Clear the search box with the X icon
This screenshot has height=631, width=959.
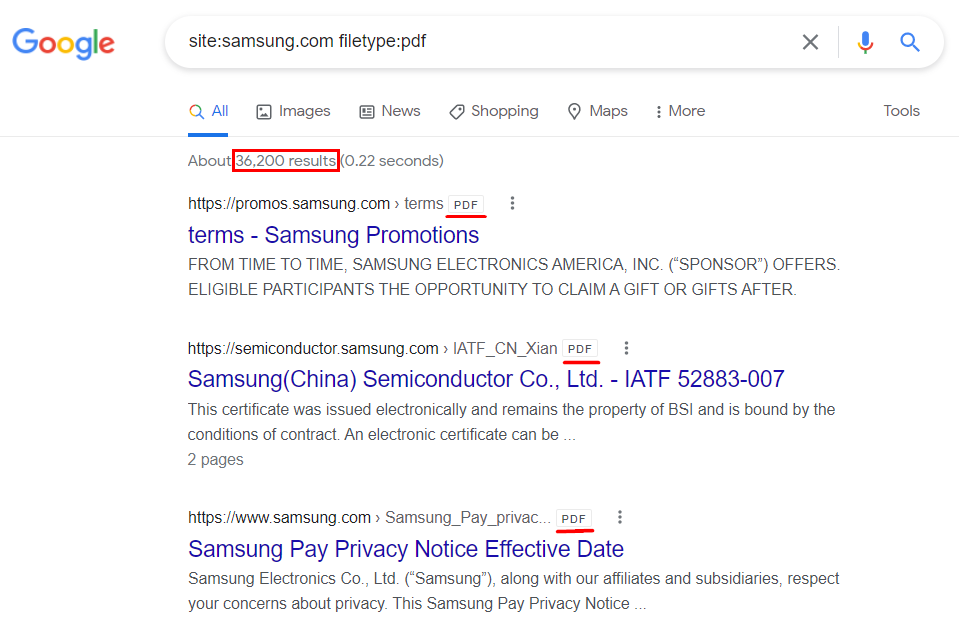[810, 42]
